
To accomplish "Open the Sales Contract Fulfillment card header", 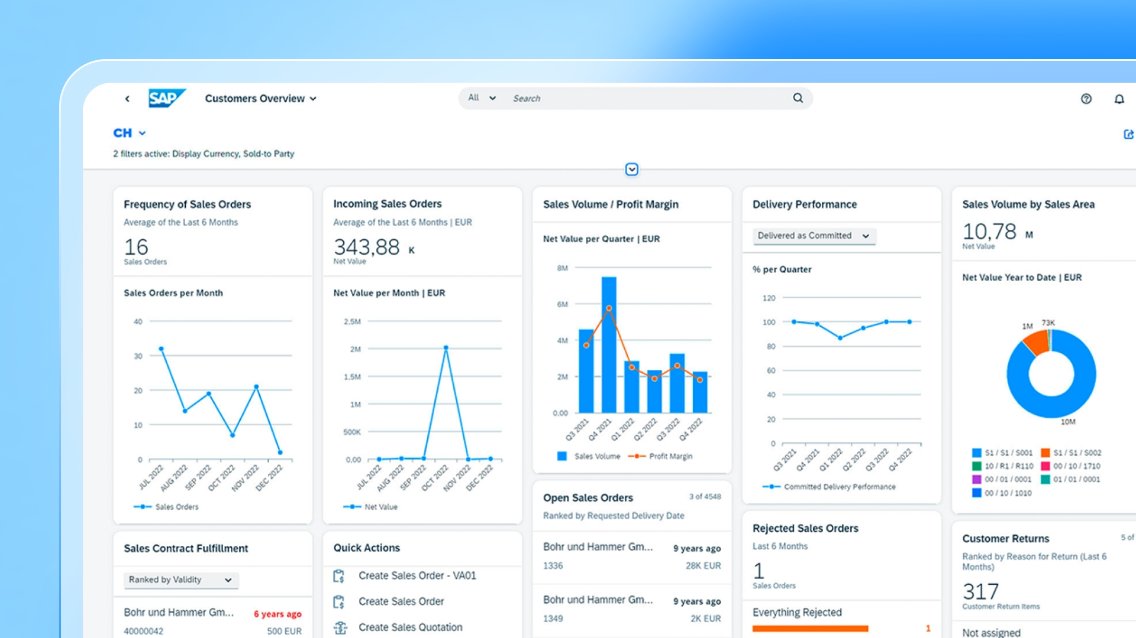I will tap(213, 548).
